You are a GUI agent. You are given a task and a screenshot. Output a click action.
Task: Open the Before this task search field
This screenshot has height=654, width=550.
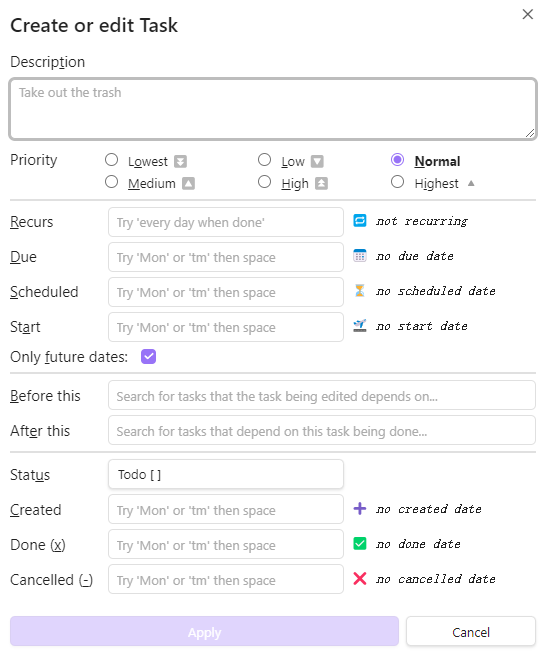(321, 395)
